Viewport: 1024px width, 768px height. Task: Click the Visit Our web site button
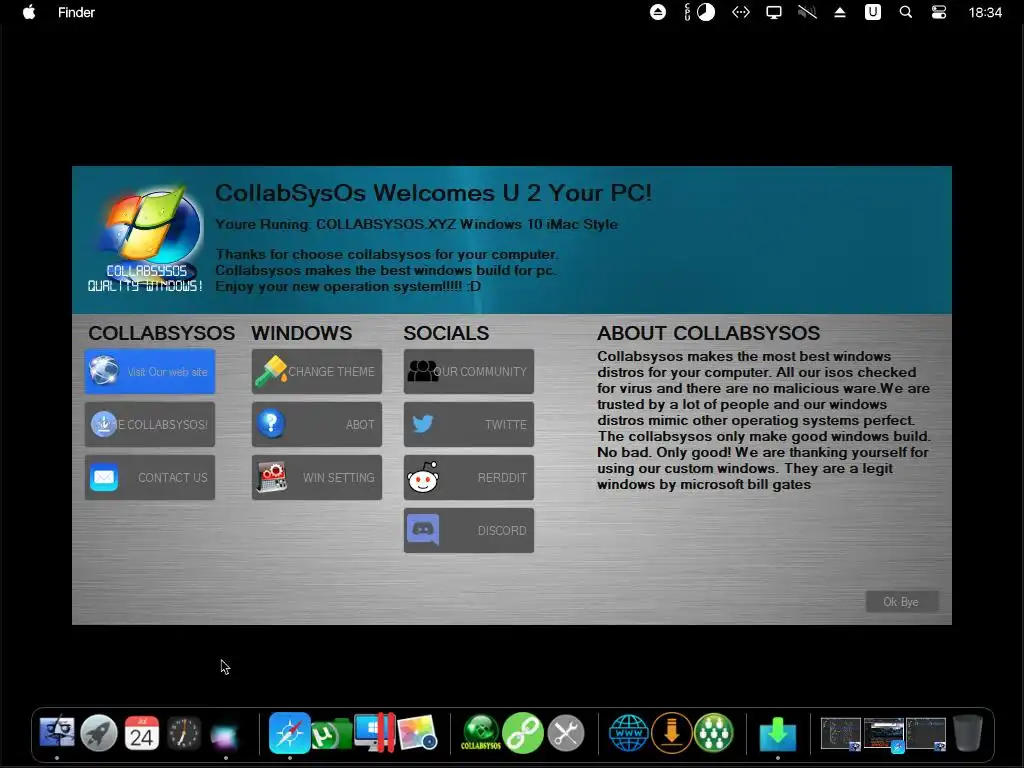(x=150, y=372)
